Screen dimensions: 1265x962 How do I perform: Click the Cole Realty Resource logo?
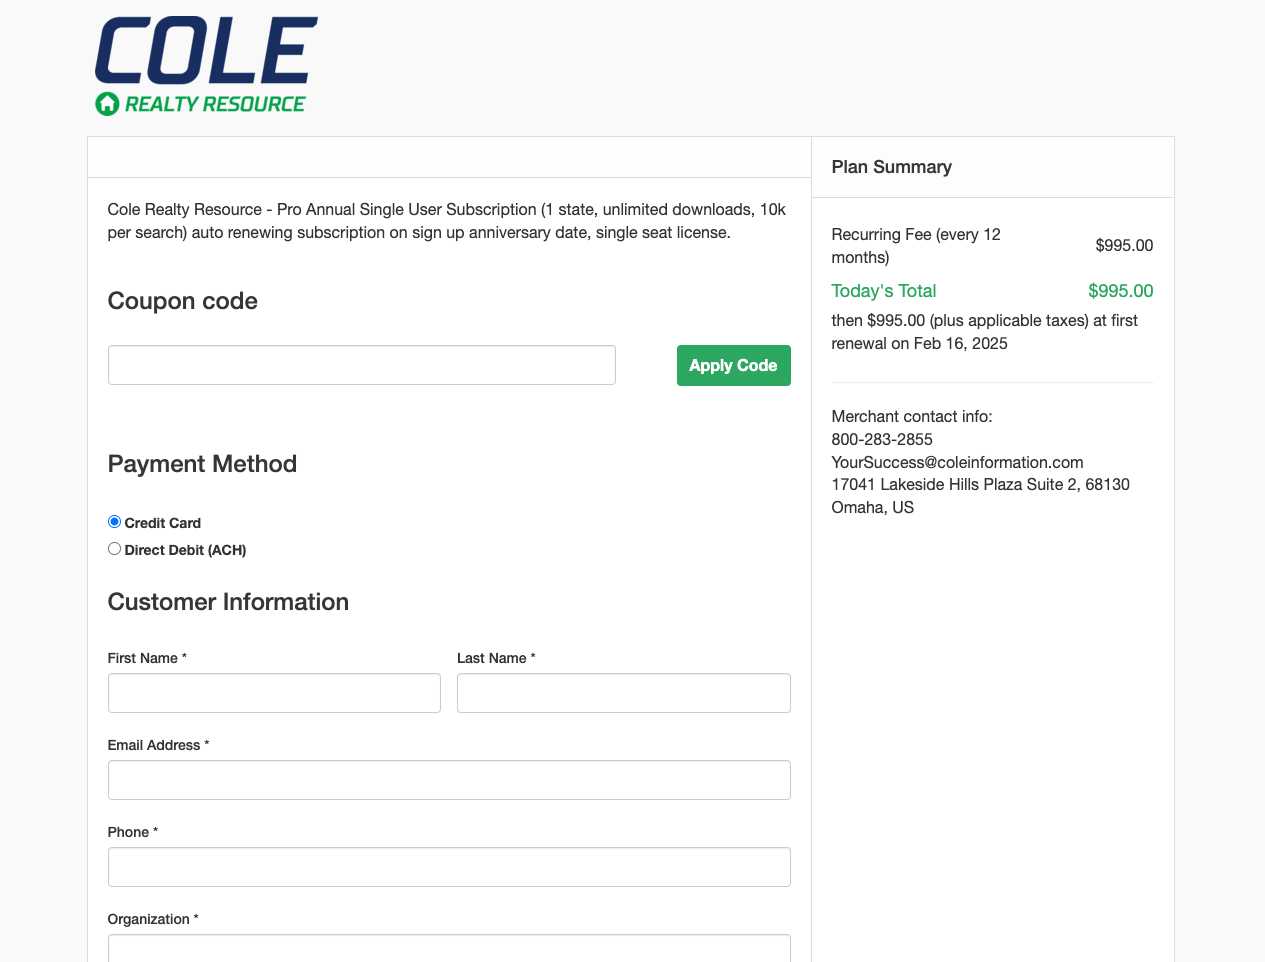pos(206,66)
